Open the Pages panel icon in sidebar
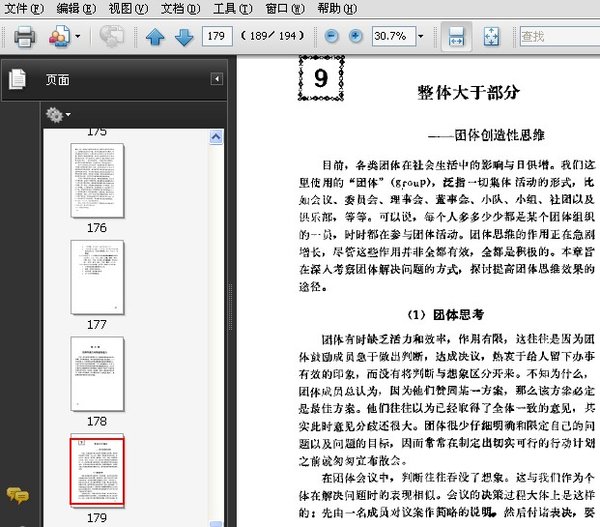This screenshot has height=527, width=600. coord(17,79)
